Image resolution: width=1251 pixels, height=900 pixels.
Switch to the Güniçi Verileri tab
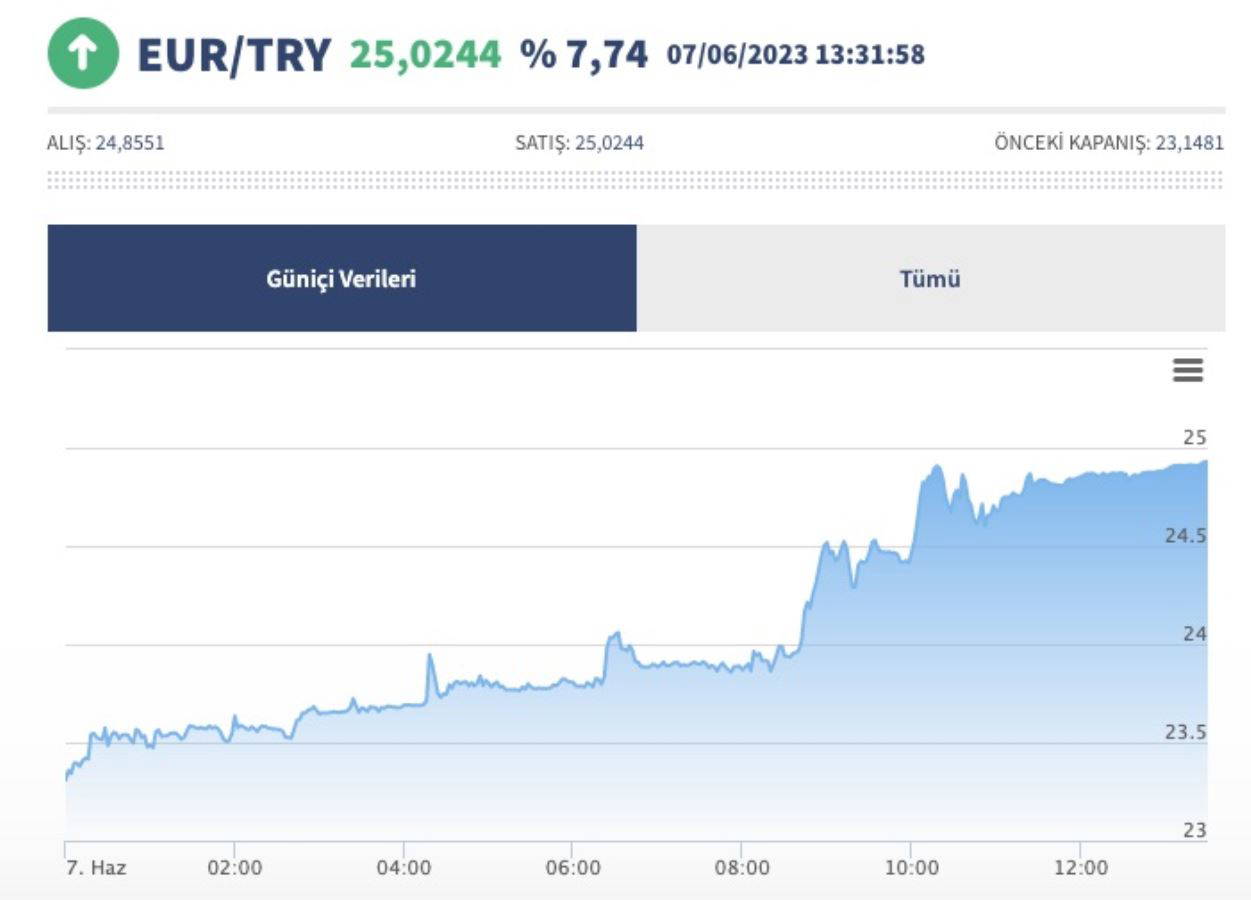click(x=341, y=278)
